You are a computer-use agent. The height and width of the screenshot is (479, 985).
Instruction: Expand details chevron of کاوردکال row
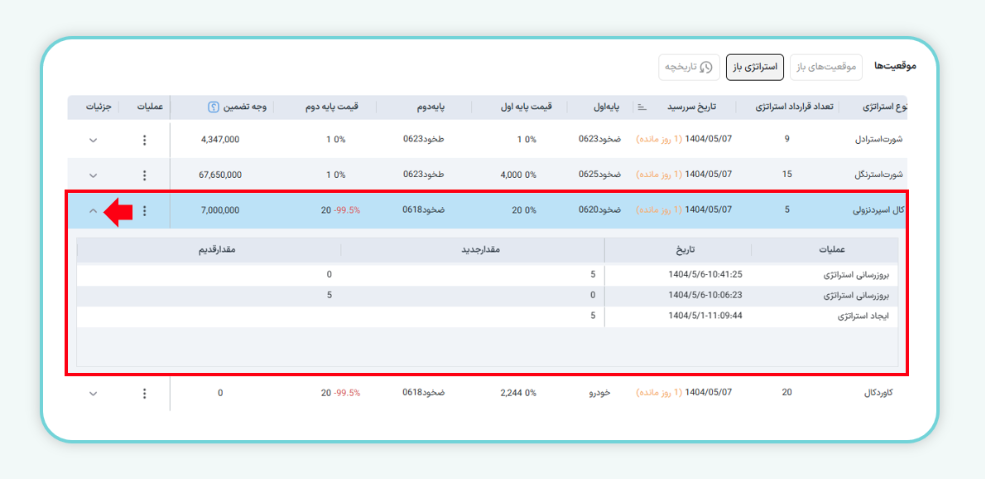(x=93, y=393)
